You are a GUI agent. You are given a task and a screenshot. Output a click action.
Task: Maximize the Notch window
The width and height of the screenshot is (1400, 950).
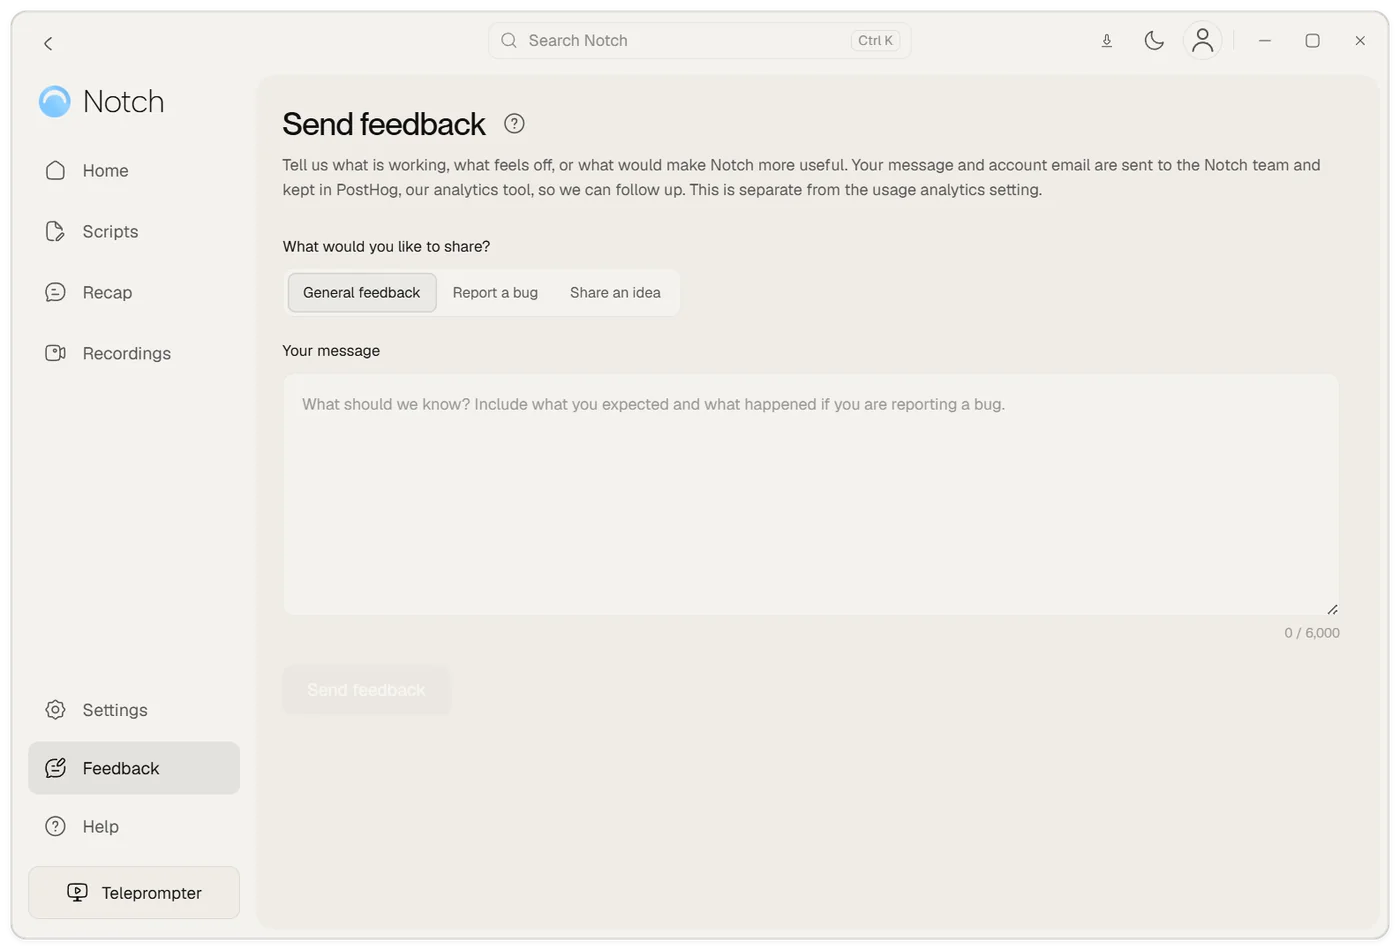point(1313,41)
